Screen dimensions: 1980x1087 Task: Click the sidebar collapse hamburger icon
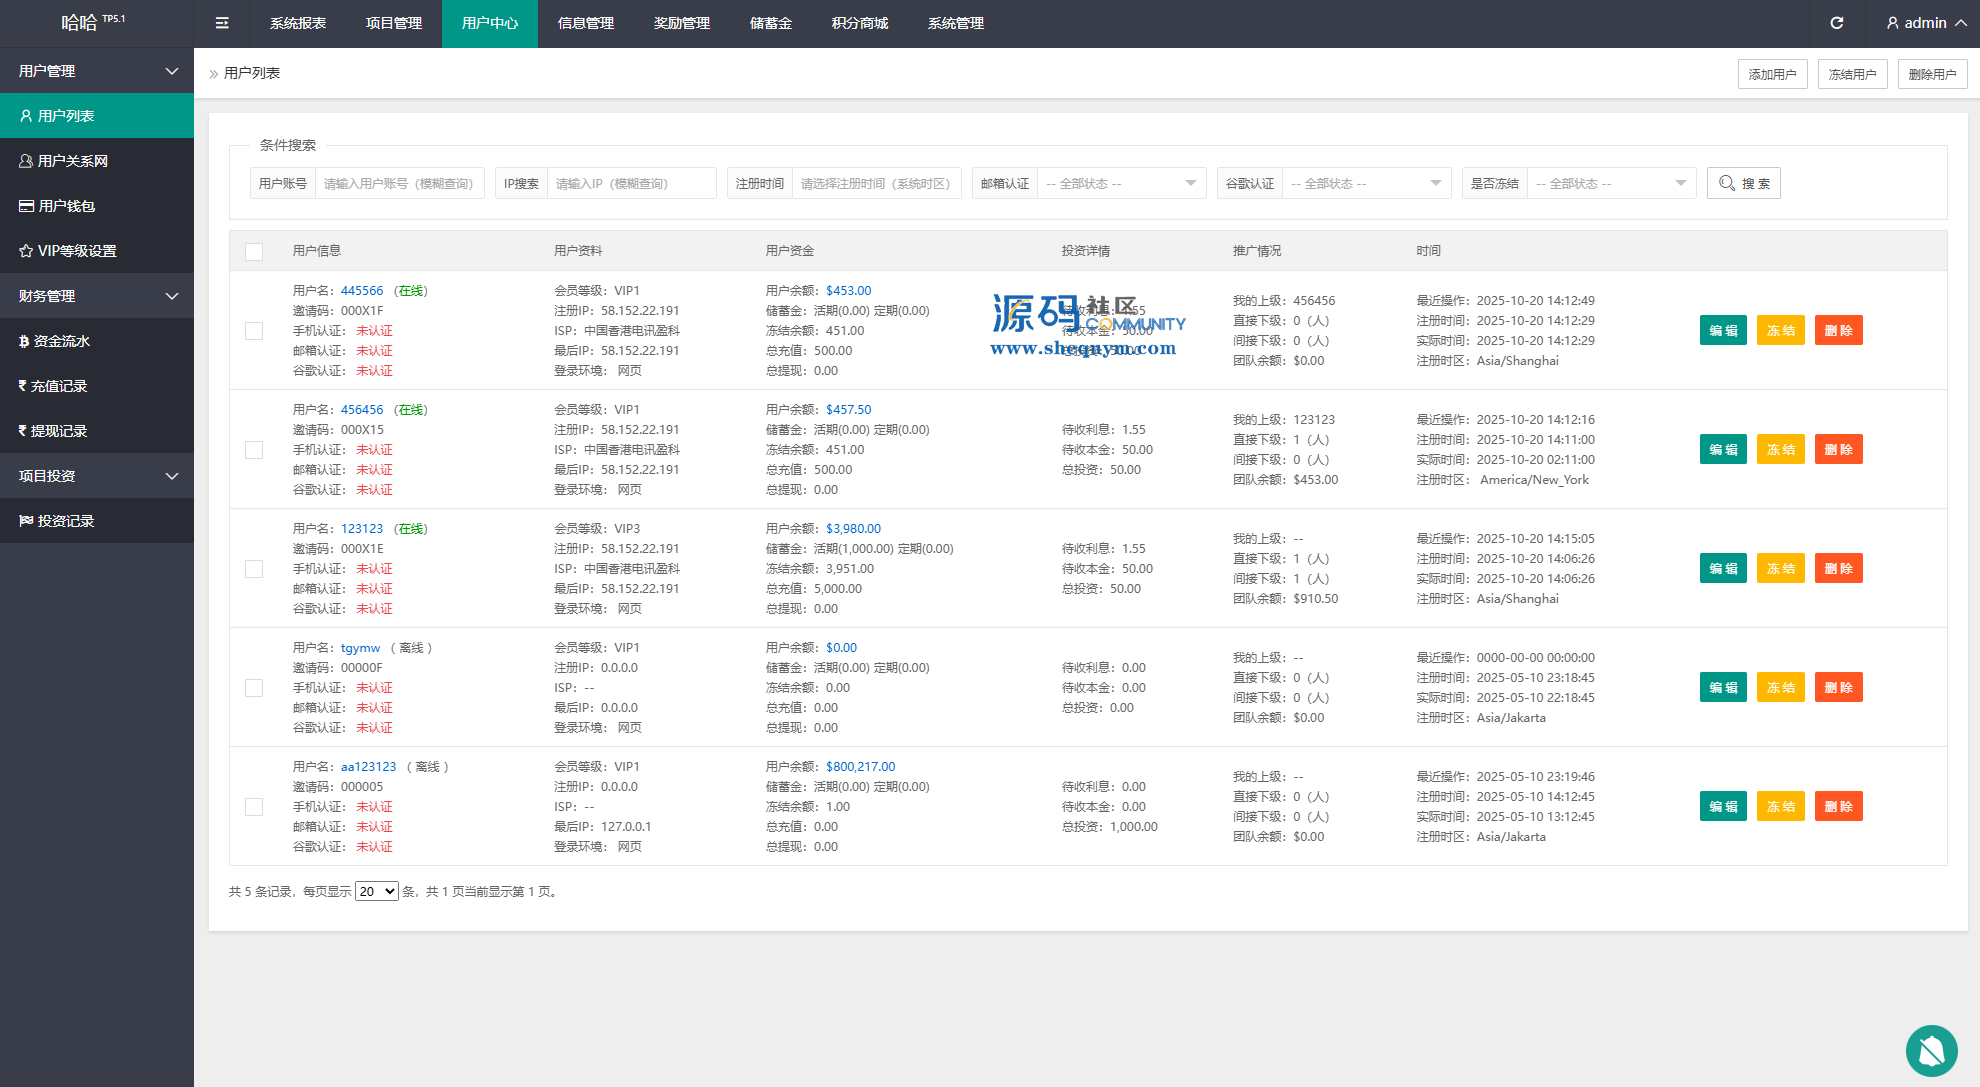(x=222, y=23)
